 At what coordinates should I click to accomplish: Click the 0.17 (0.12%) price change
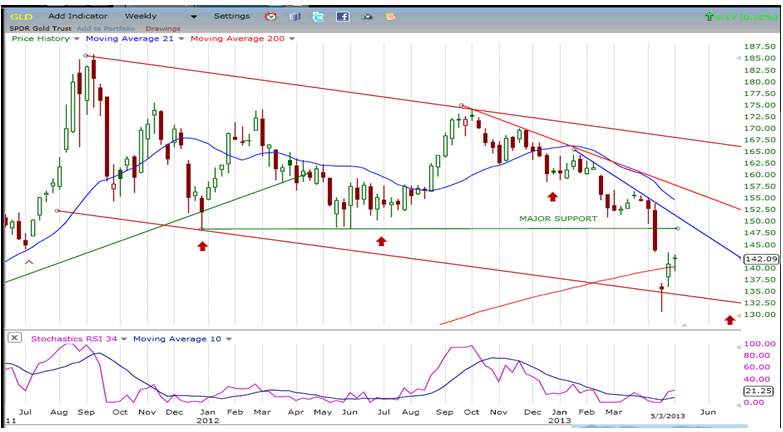tap(746, 17)
